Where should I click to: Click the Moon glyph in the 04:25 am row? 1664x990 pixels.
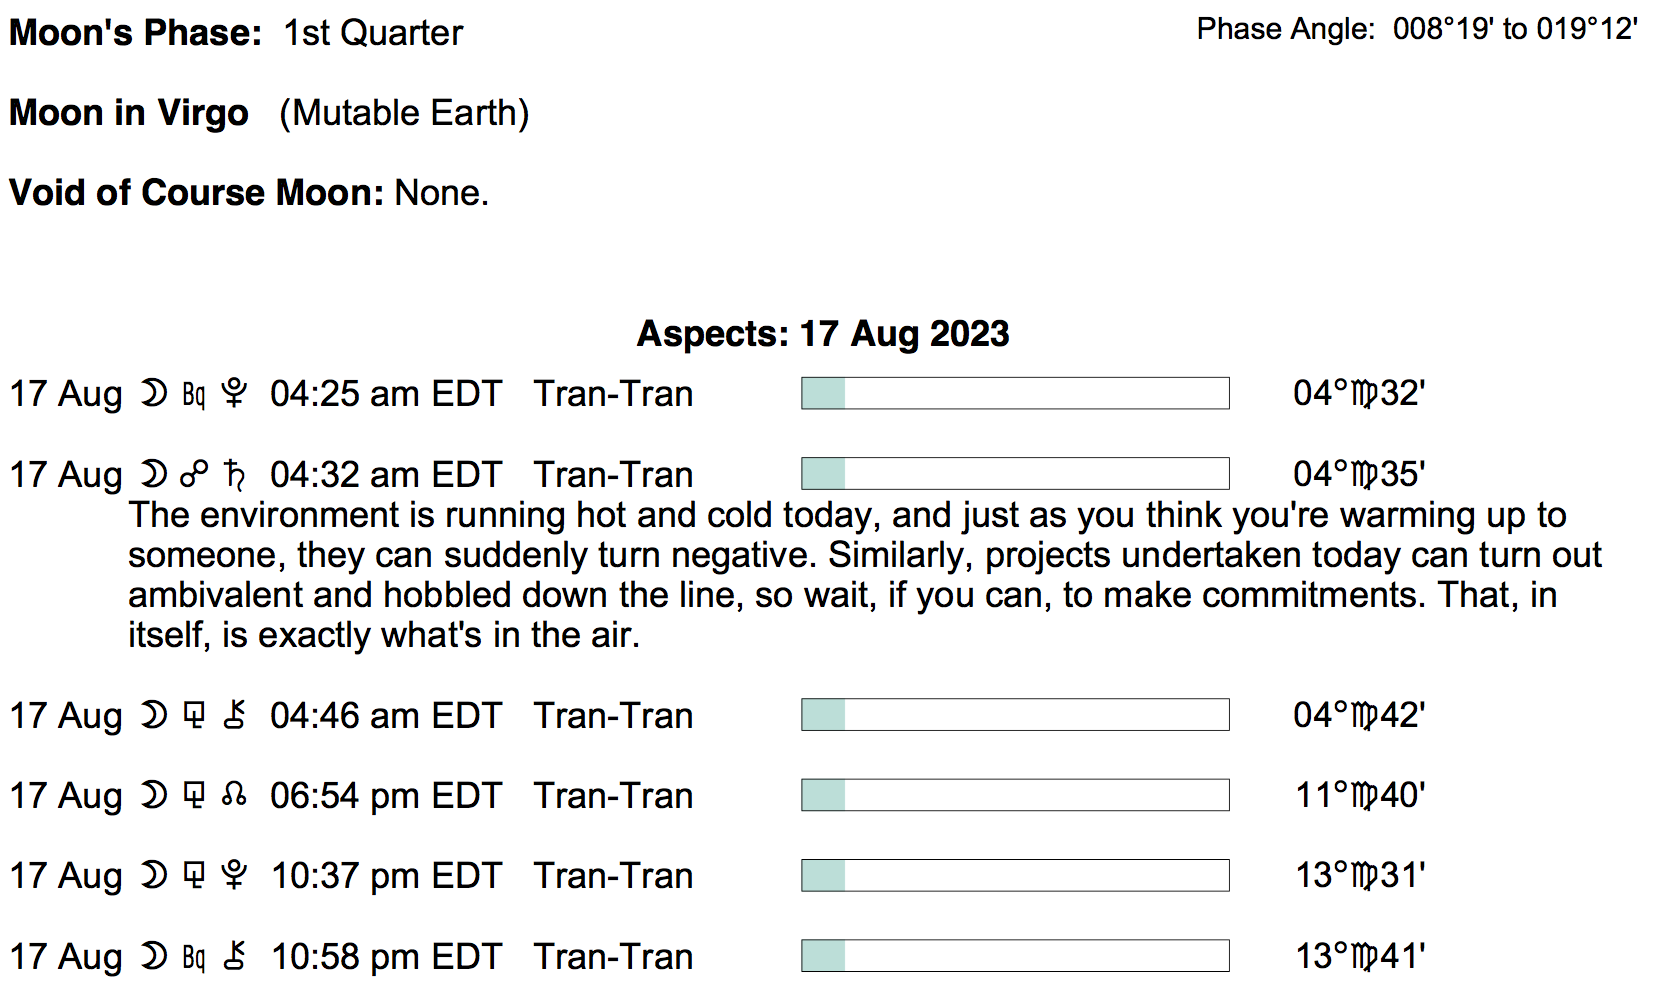click(153, 394)
